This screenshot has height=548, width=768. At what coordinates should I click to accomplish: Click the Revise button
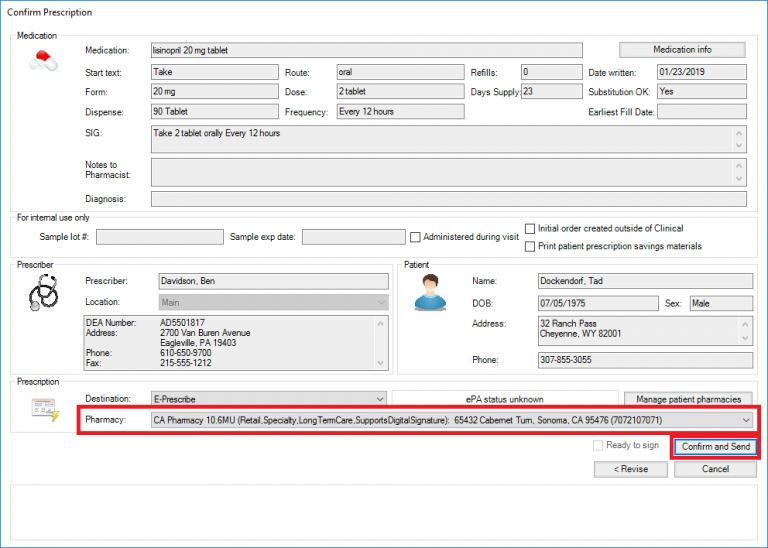[x=630, y=469]
